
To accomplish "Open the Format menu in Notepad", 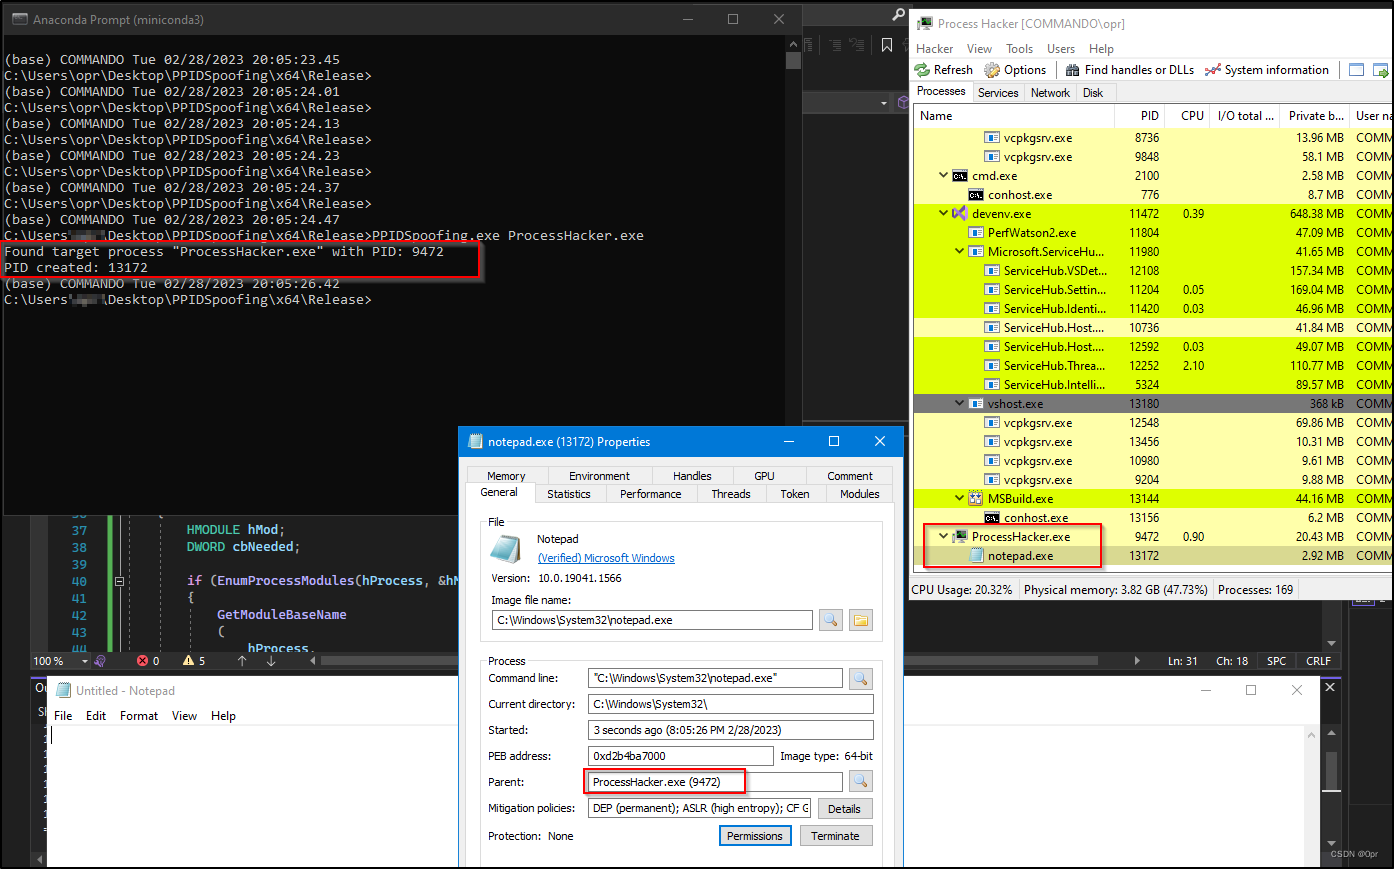I will [139, 716].
